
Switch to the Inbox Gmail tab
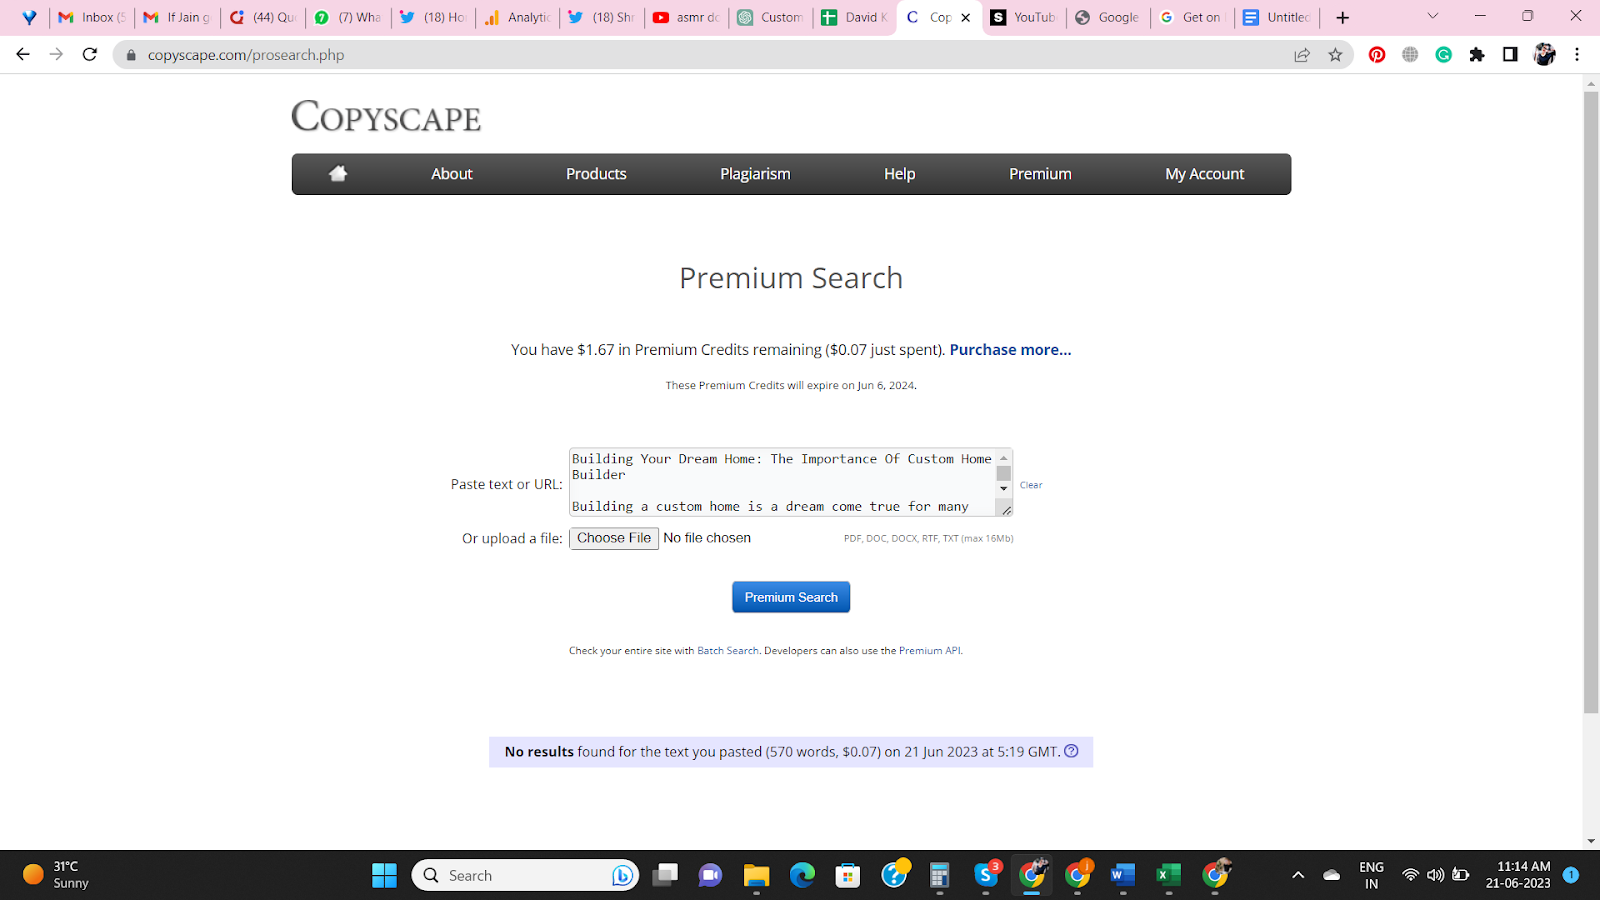92,17
